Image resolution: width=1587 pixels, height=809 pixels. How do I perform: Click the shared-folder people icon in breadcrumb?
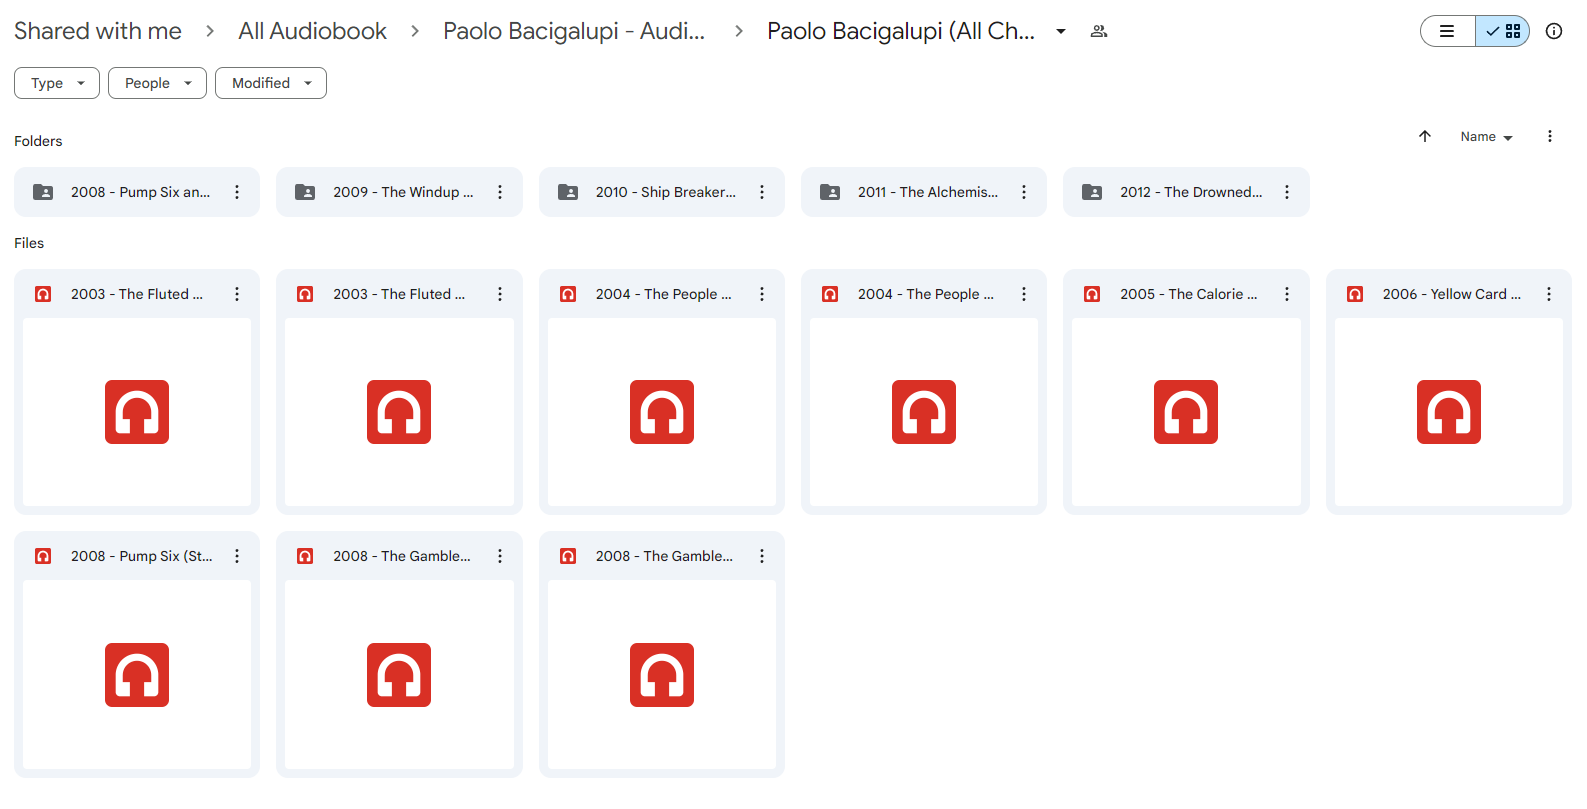tap(1099, 31)
